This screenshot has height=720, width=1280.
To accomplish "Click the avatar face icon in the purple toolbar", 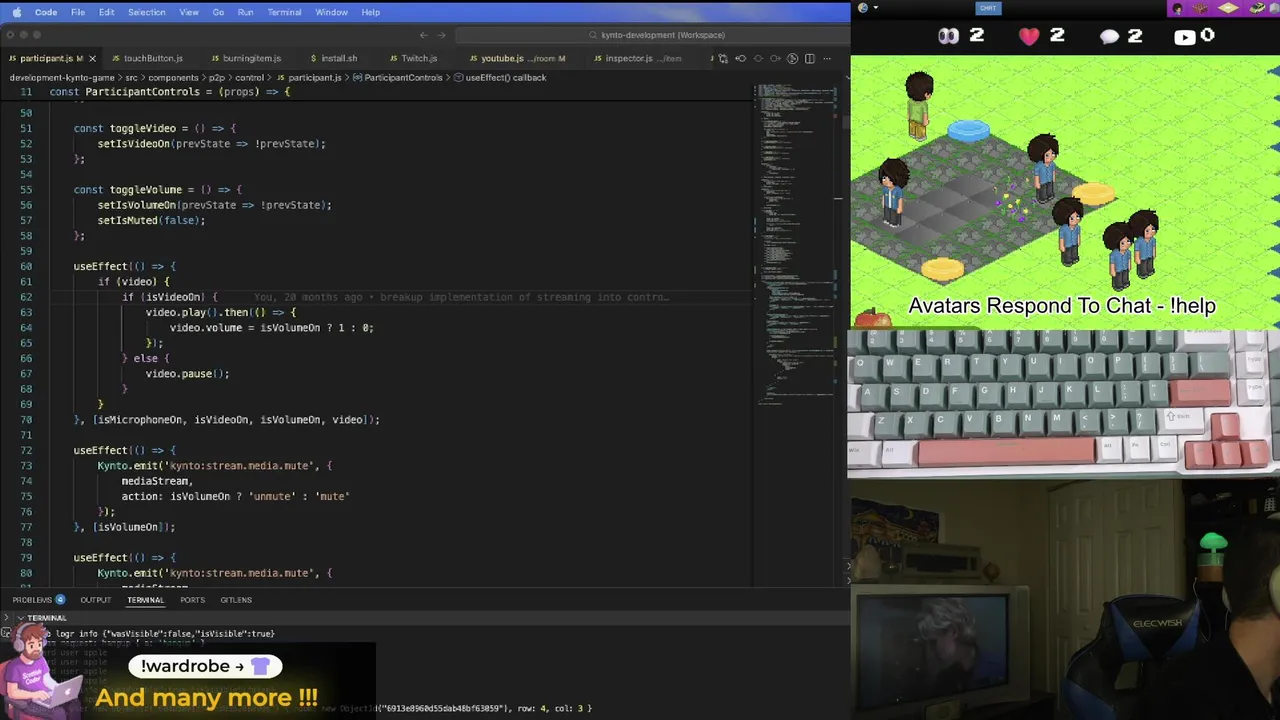I will coord(1177,9).
